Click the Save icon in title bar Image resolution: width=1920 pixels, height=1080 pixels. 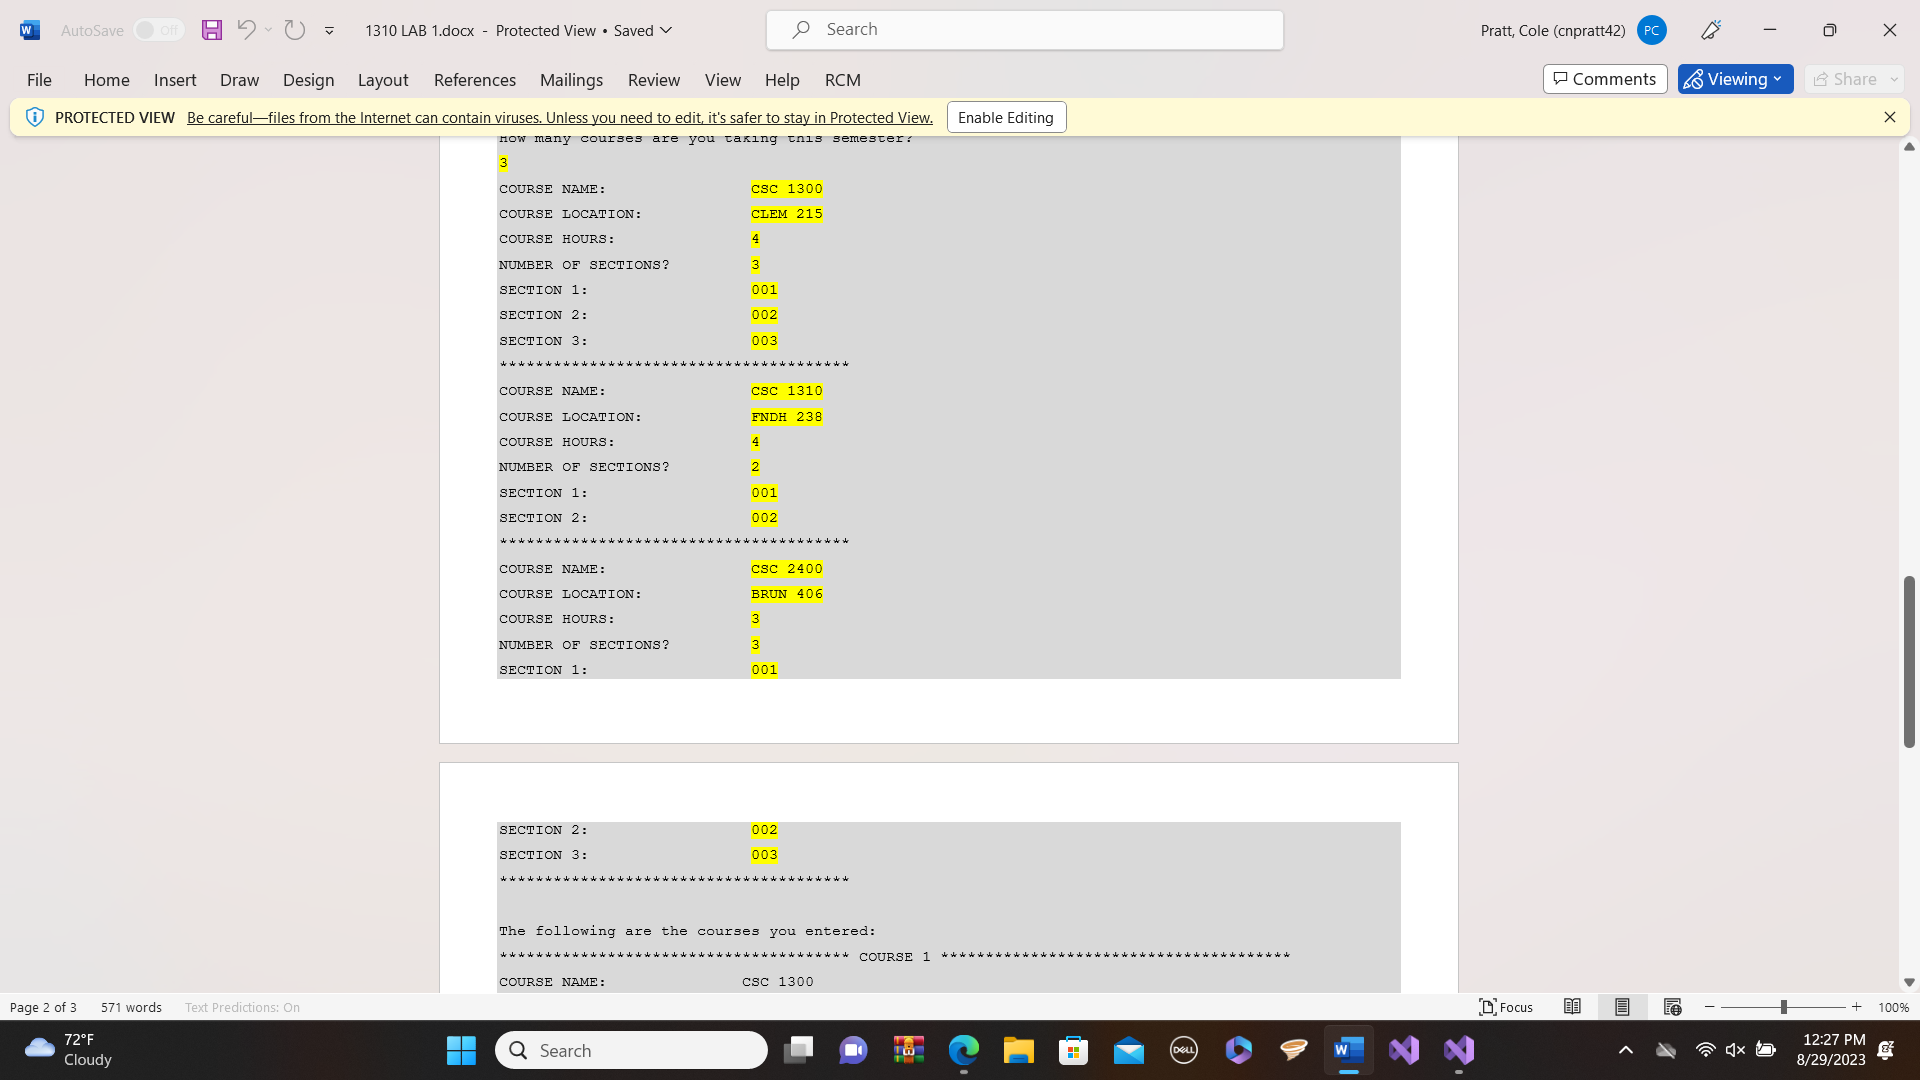[211, 30]
